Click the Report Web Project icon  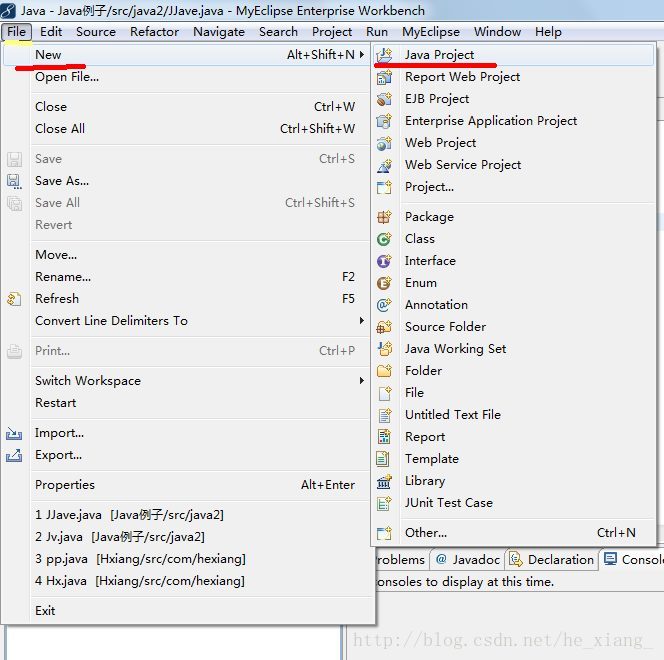click(x=384, y=77)
